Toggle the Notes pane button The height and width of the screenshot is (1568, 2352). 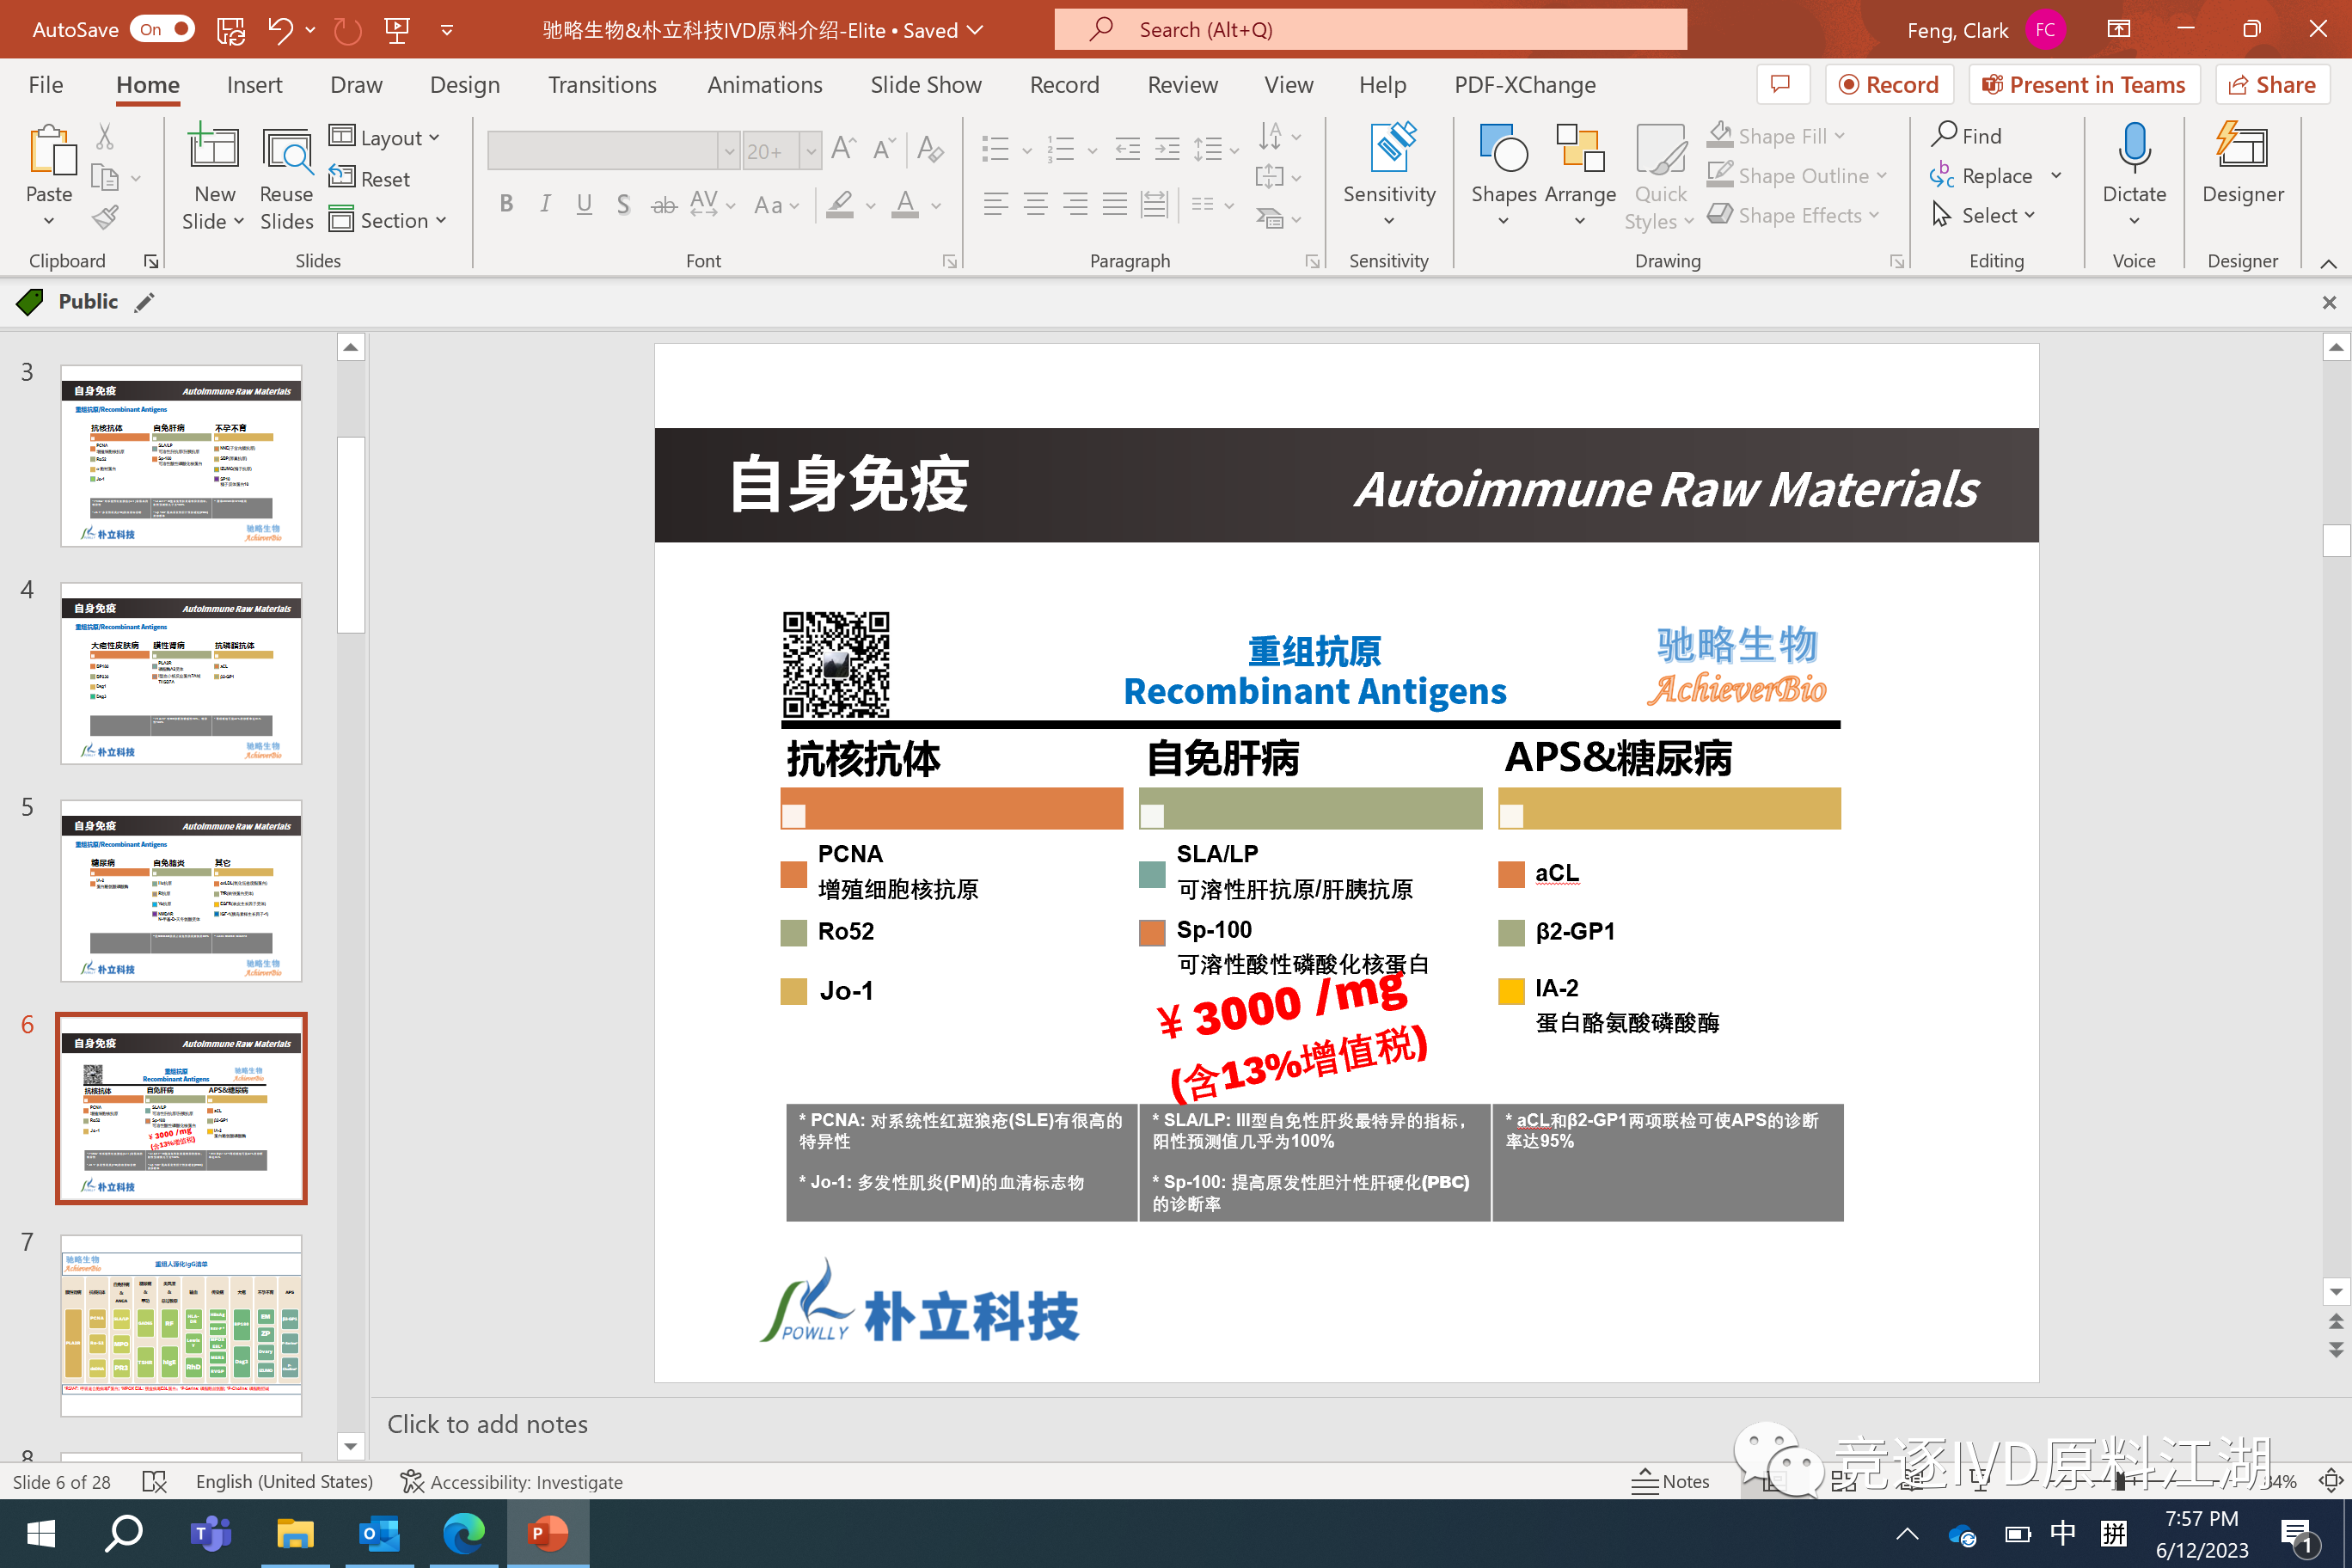[1670, 1481]
